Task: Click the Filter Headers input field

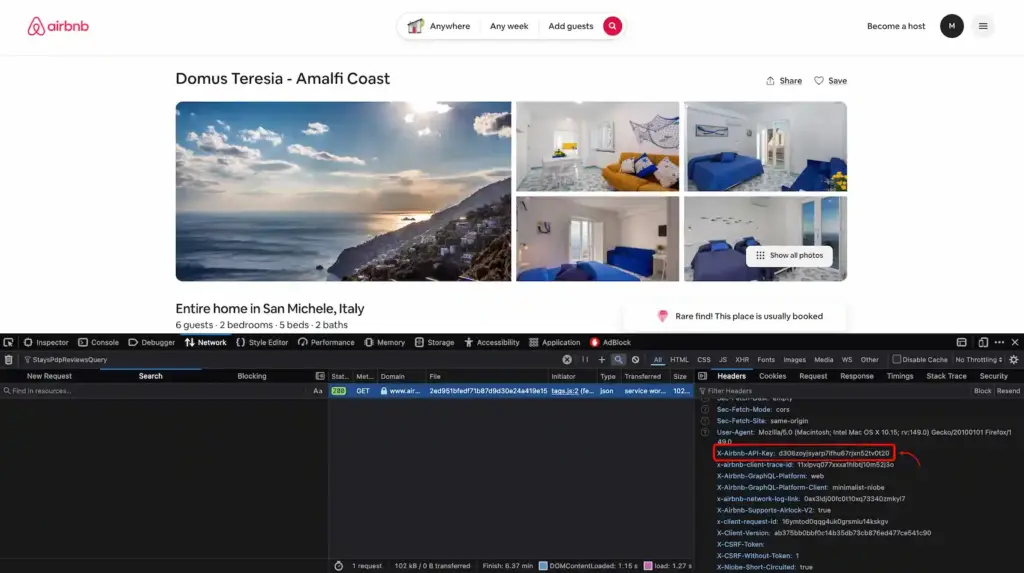Action: (833, 391)
